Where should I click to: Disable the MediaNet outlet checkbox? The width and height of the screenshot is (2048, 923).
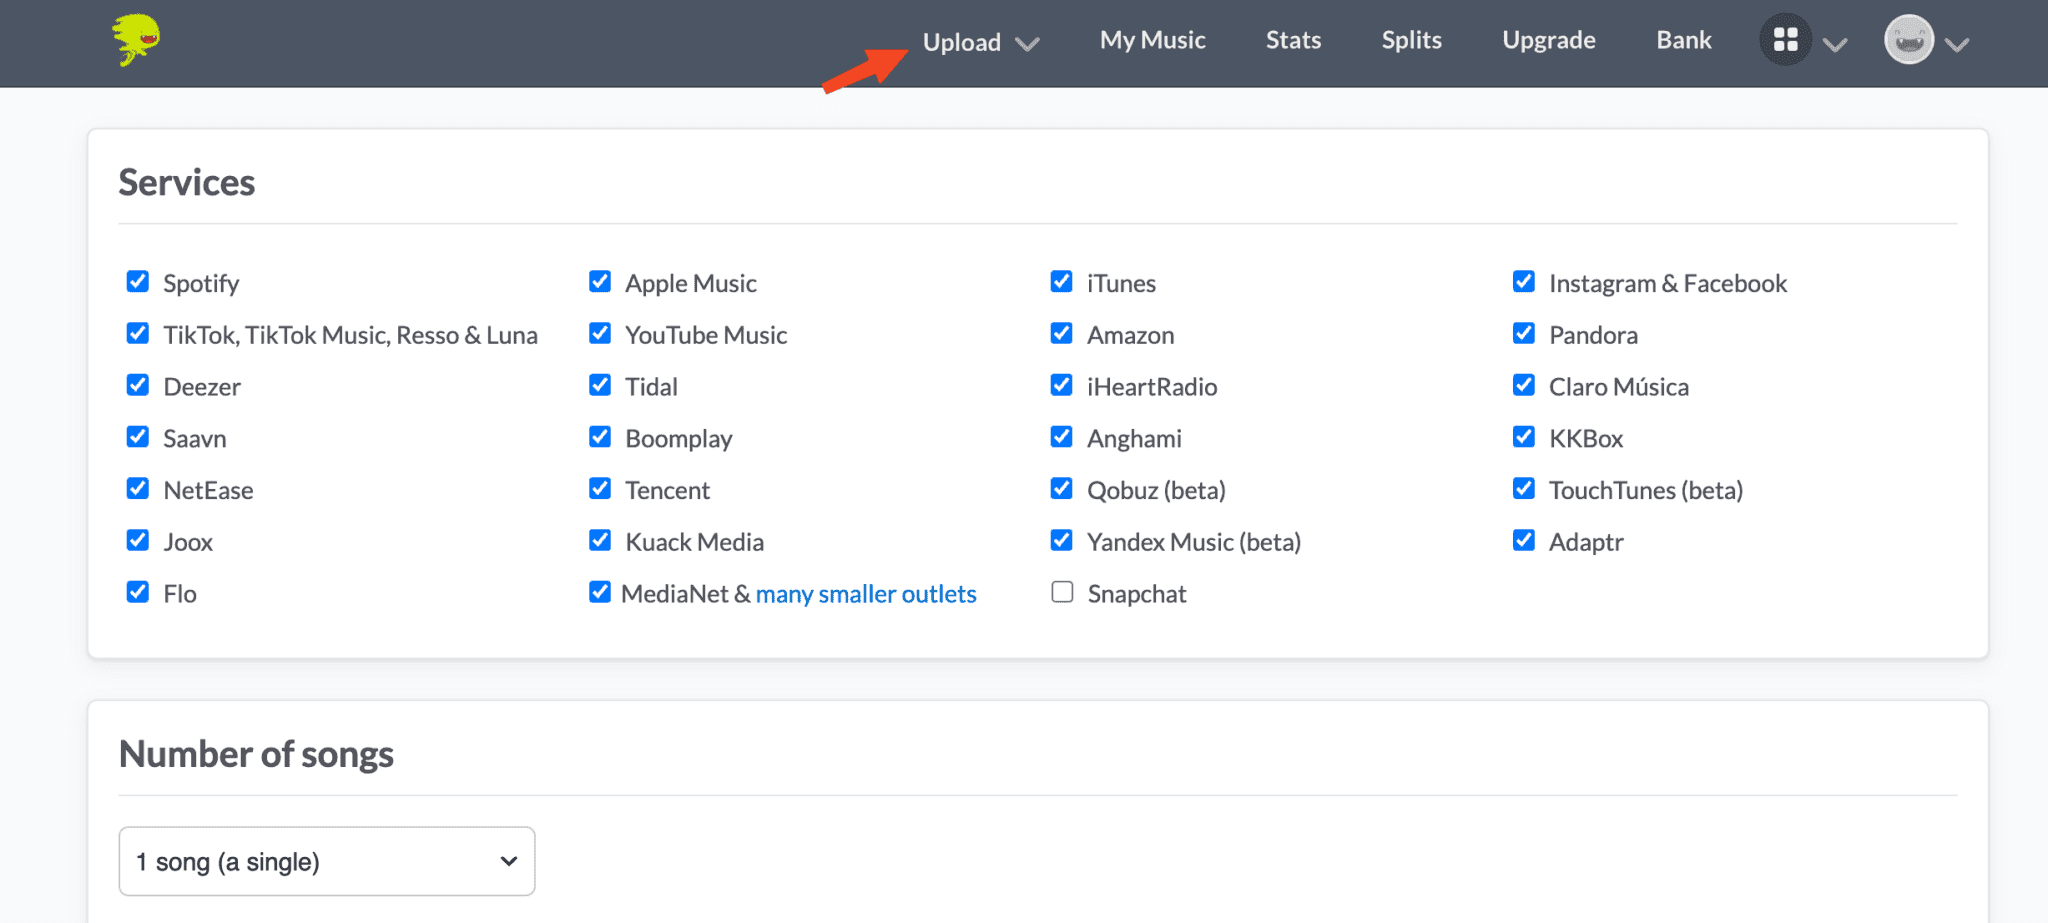[600, 592]
